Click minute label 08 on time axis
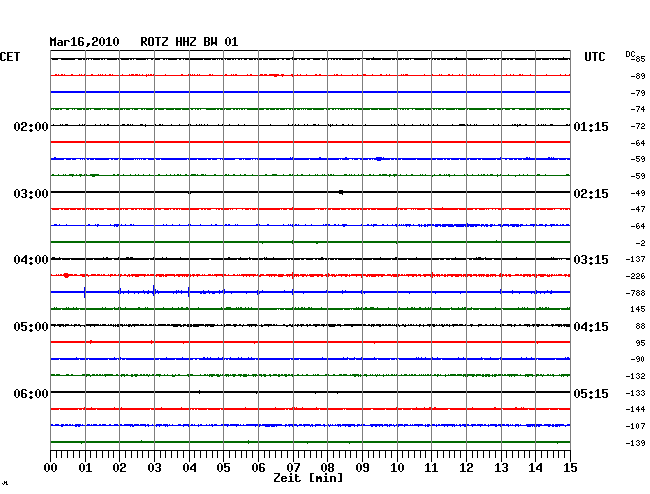The image size is (650, 494). coord(327,468)
